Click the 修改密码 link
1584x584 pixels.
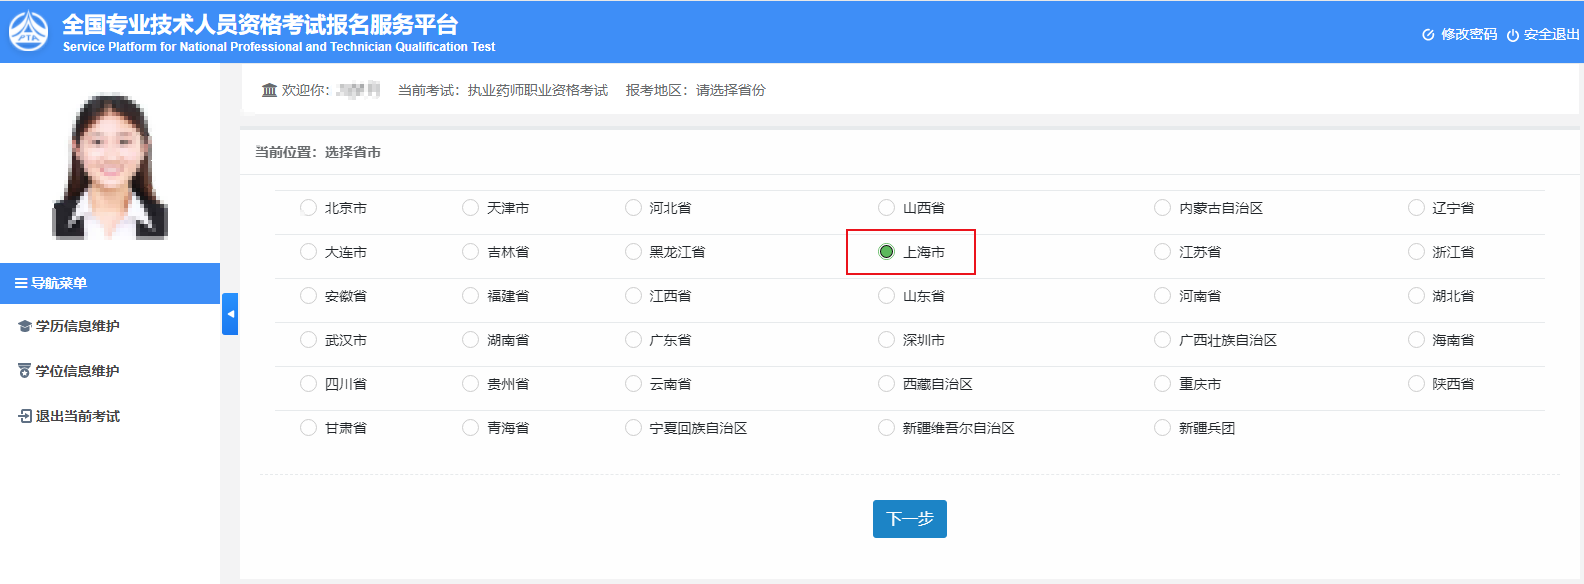coord(1468,35)
